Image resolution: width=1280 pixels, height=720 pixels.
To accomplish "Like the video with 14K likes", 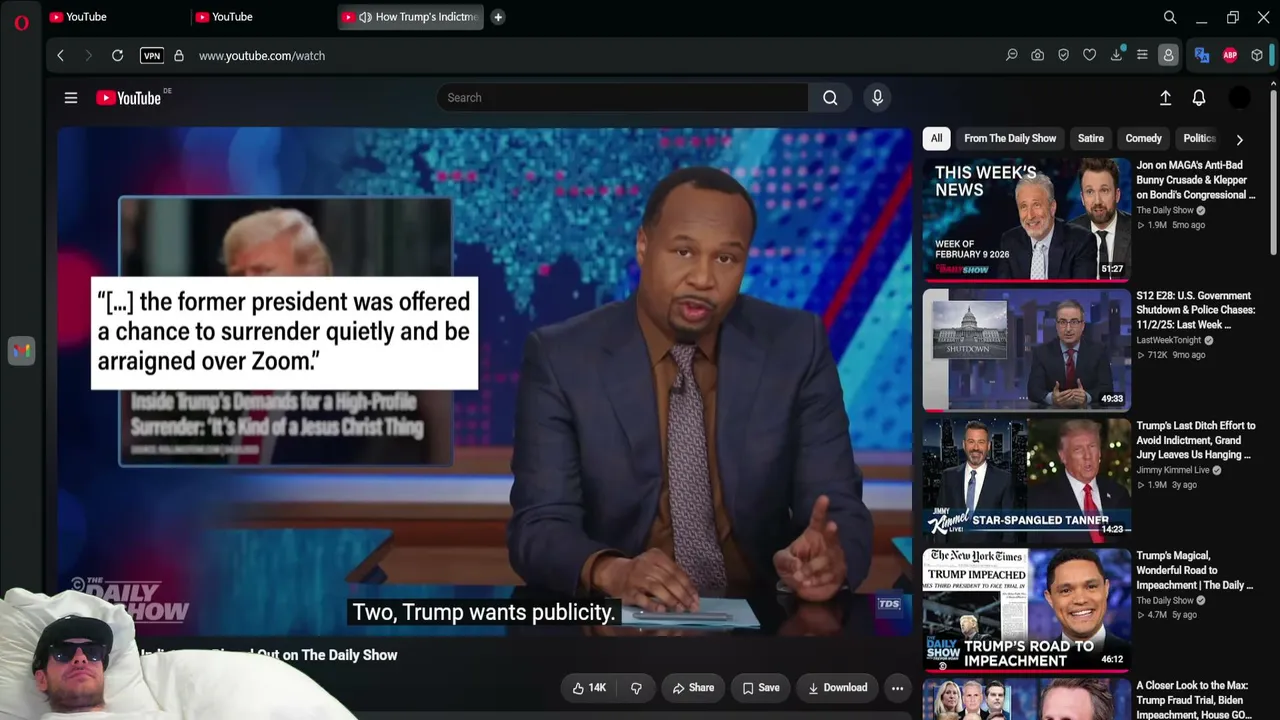I will [589, 688].
